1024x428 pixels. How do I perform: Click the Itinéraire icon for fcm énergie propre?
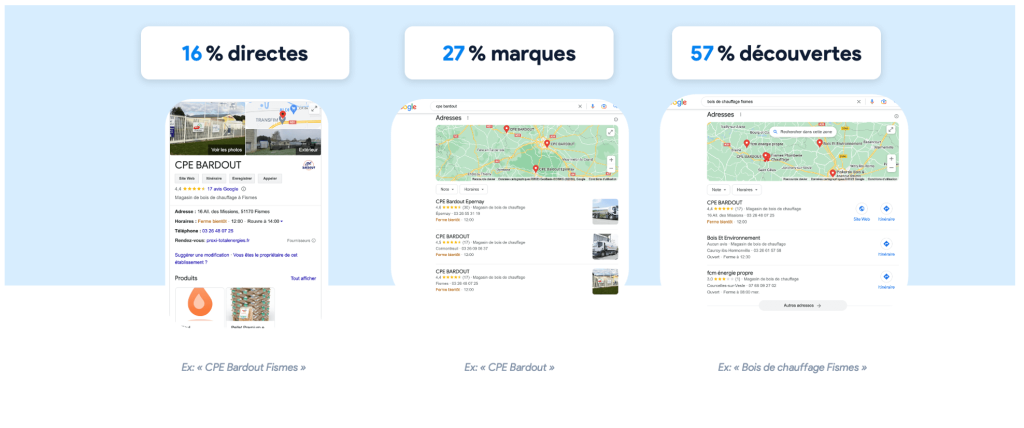point(886,277)
